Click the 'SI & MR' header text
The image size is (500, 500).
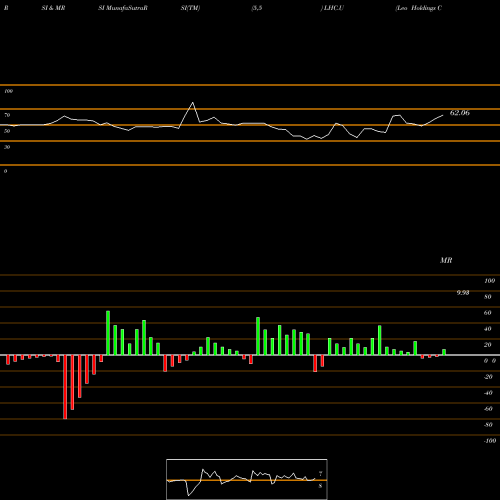coord(53,8)
